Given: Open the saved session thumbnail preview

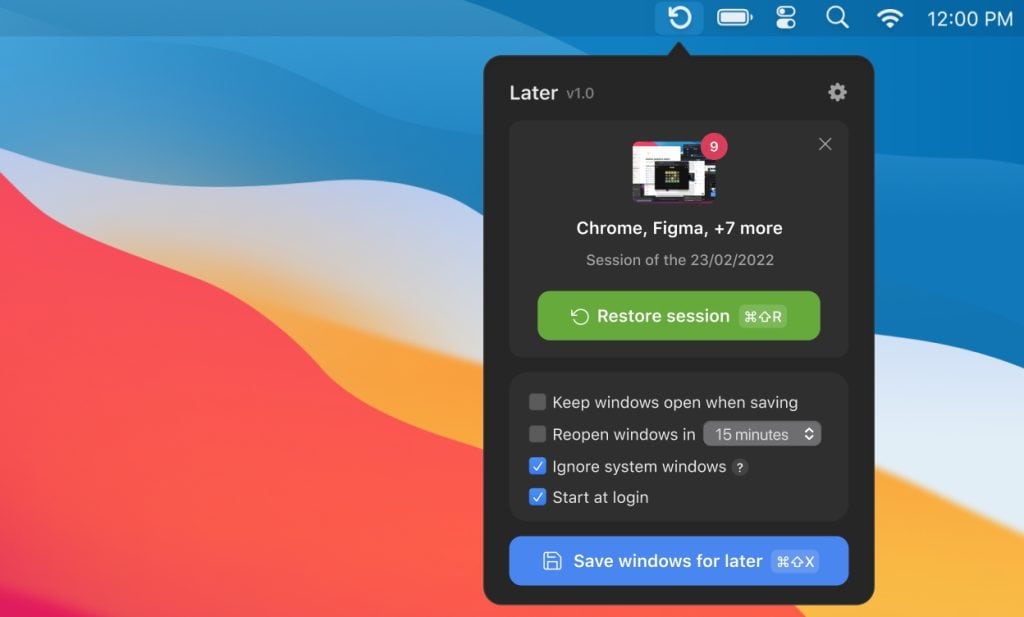Looking at the screenshot, I should (674, 172).
